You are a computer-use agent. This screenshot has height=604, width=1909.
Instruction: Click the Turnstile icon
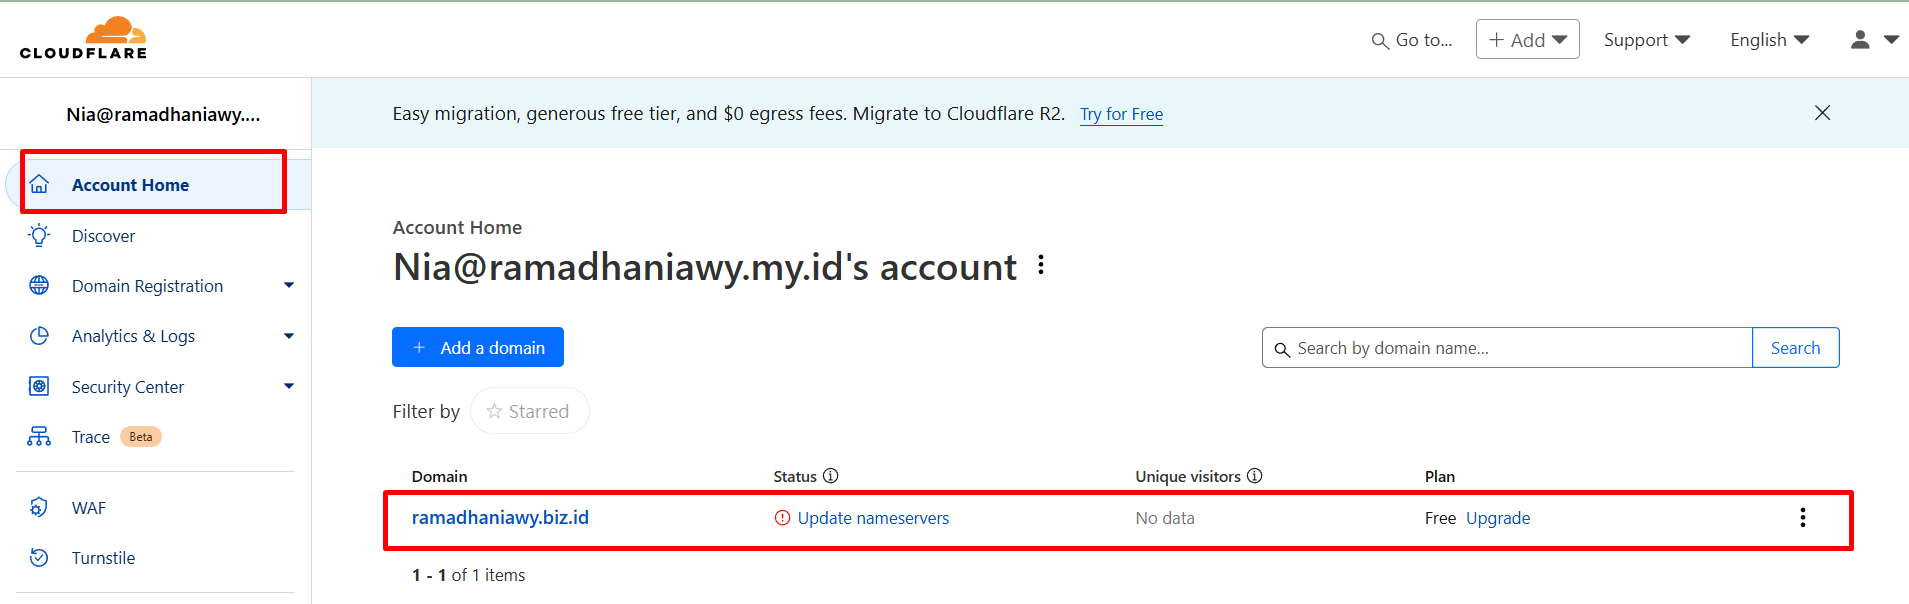pyautogui.click(x=39, y=558)
